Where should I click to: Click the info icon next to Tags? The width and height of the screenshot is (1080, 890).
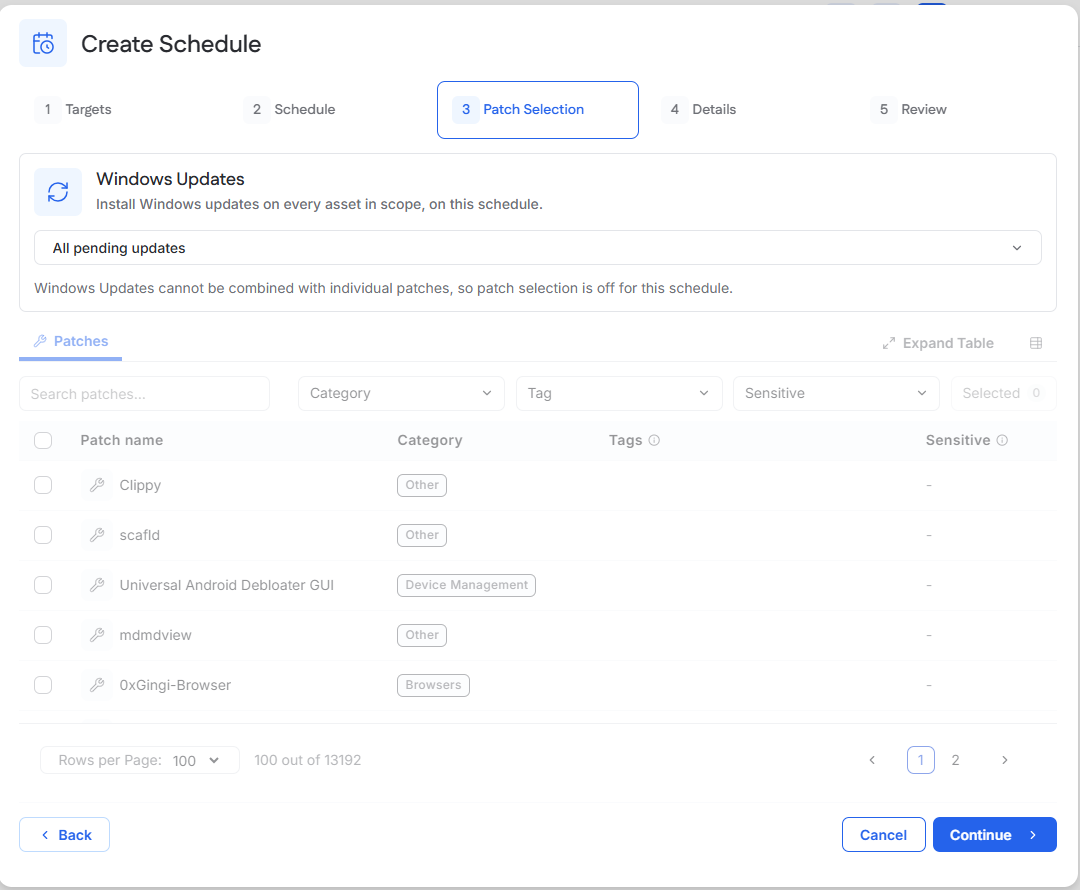654,440
